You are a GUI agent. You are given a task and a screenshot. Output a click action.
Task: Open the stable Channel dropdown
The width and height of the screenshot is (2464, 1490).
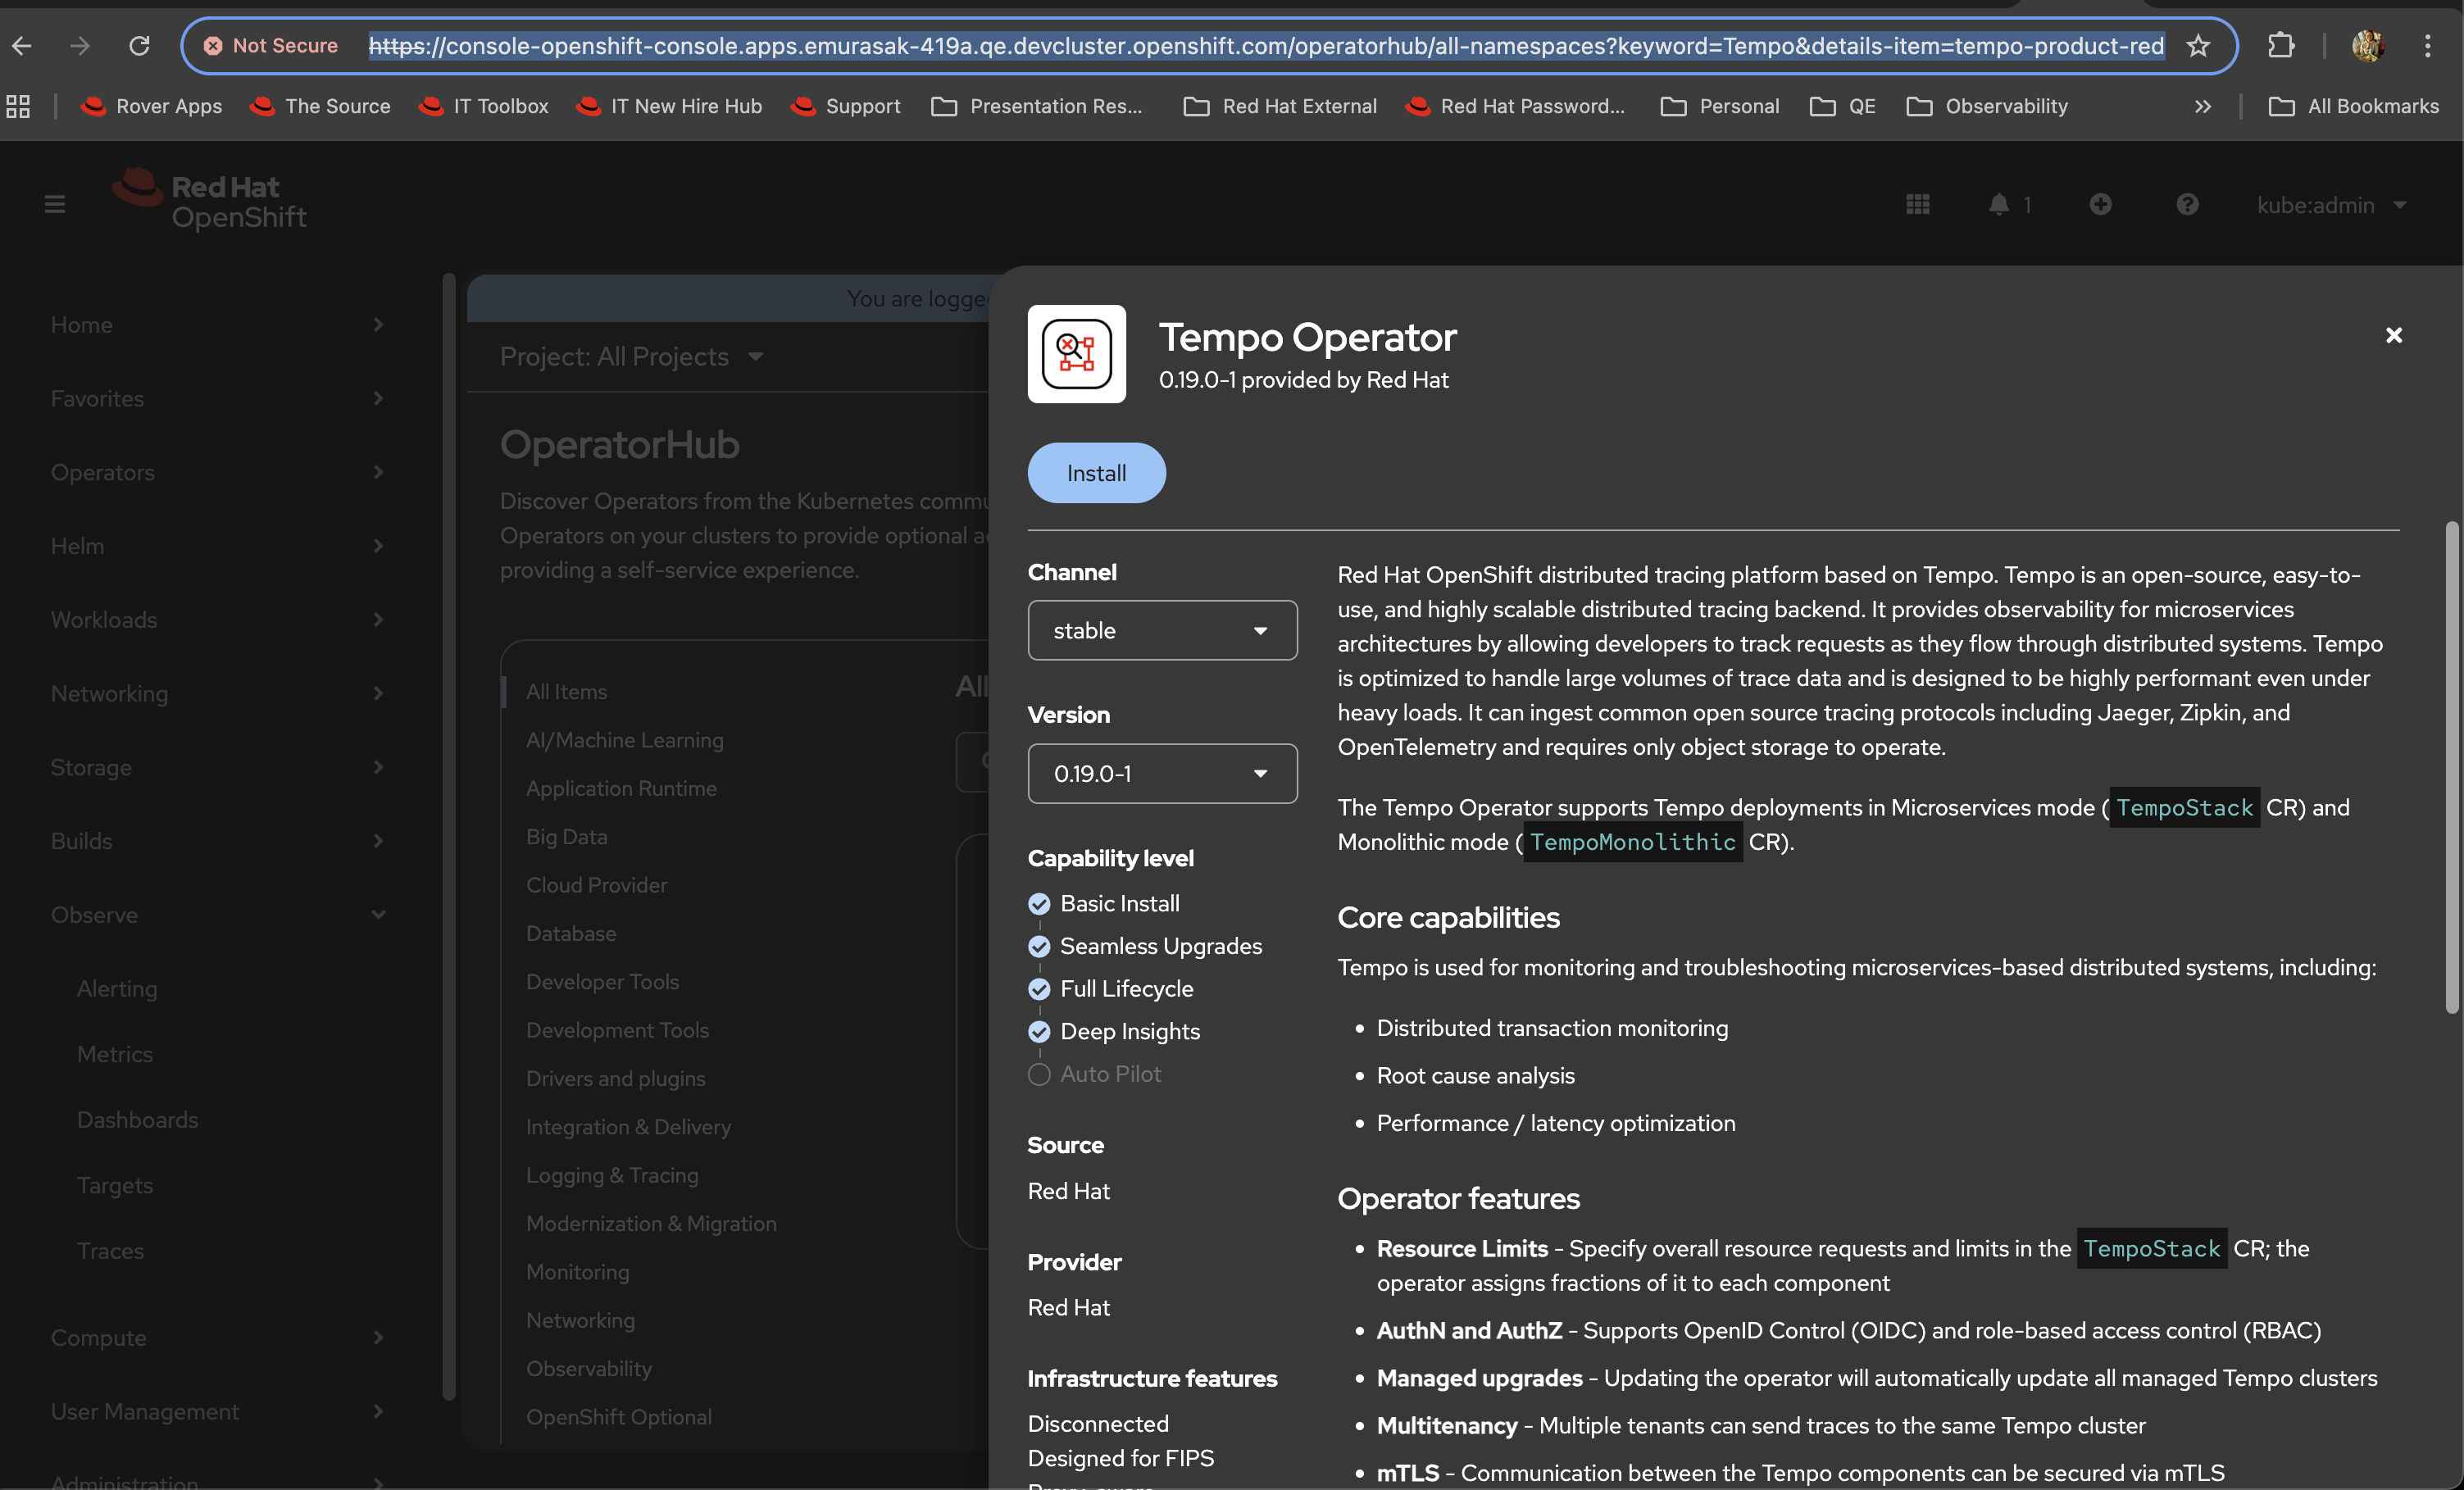click(1162, 631)
